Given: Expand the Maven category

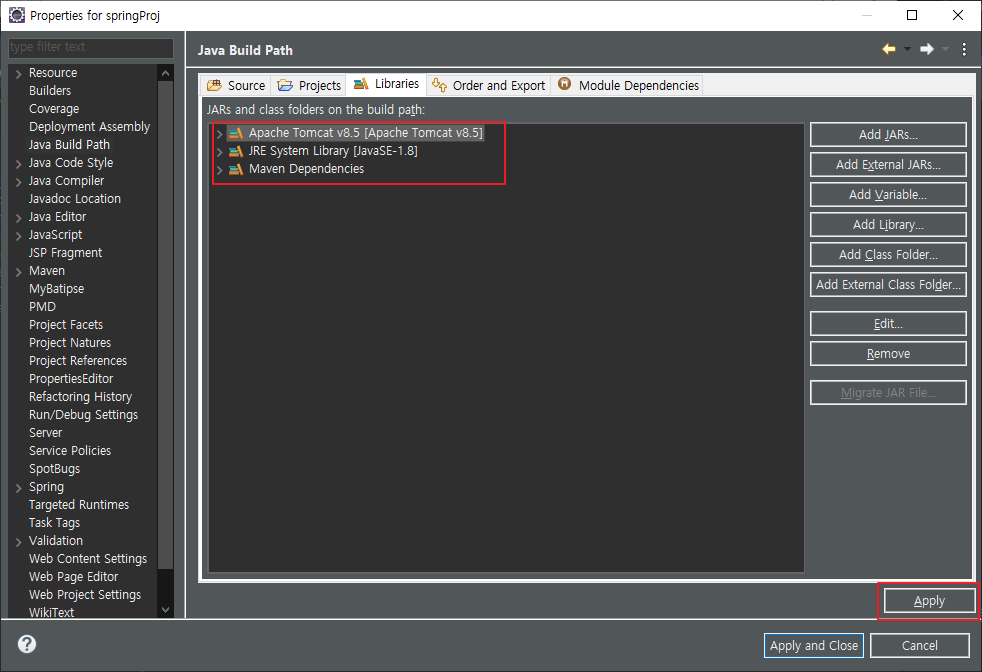Looking at the screenshot, I should tap(18, 272).
